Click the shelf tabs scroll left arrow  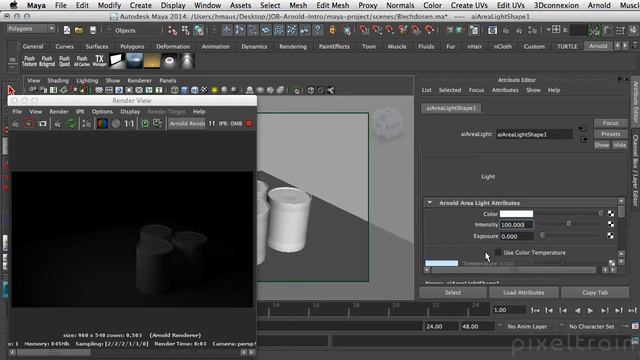pyautogui.click(x=618, y=46)
